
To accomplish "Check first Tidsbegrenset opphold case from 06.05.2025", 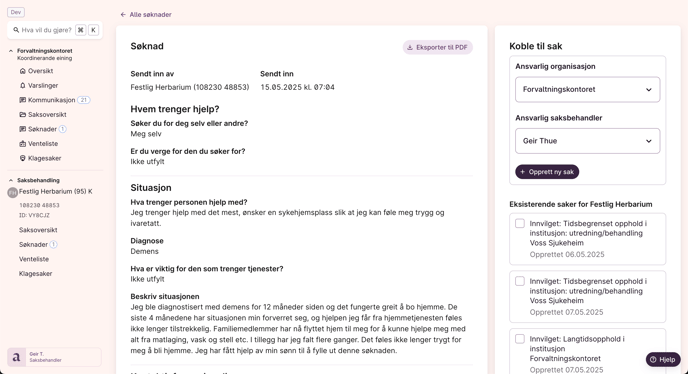I will pyautogui.click(x=520, y=223).
